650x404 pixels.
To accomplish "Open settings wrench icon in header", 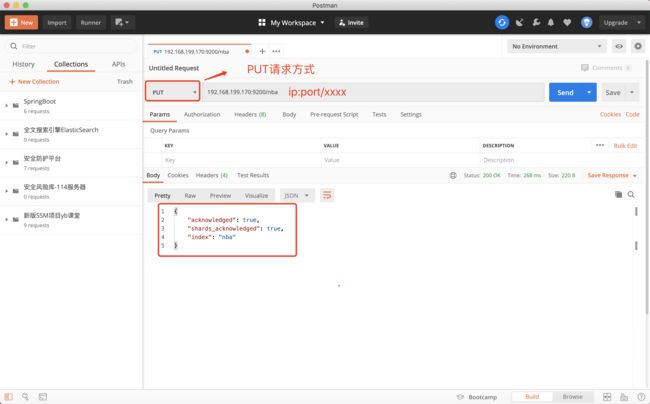I will [536, 22].
